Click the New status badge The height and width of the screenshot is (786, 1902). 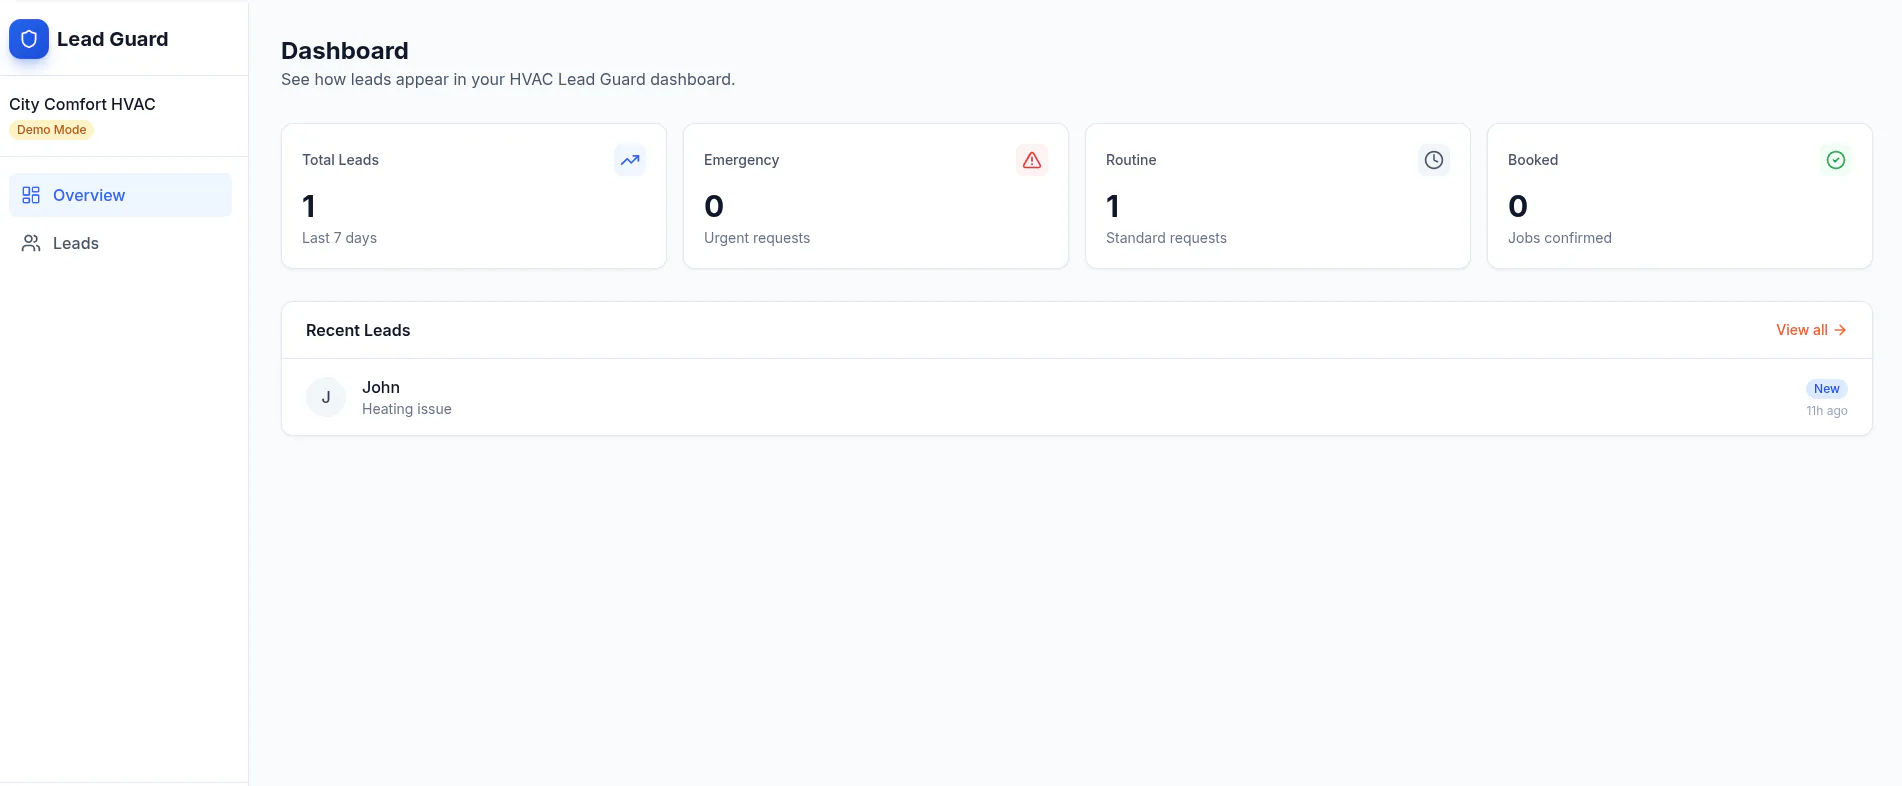point(1826,389)
